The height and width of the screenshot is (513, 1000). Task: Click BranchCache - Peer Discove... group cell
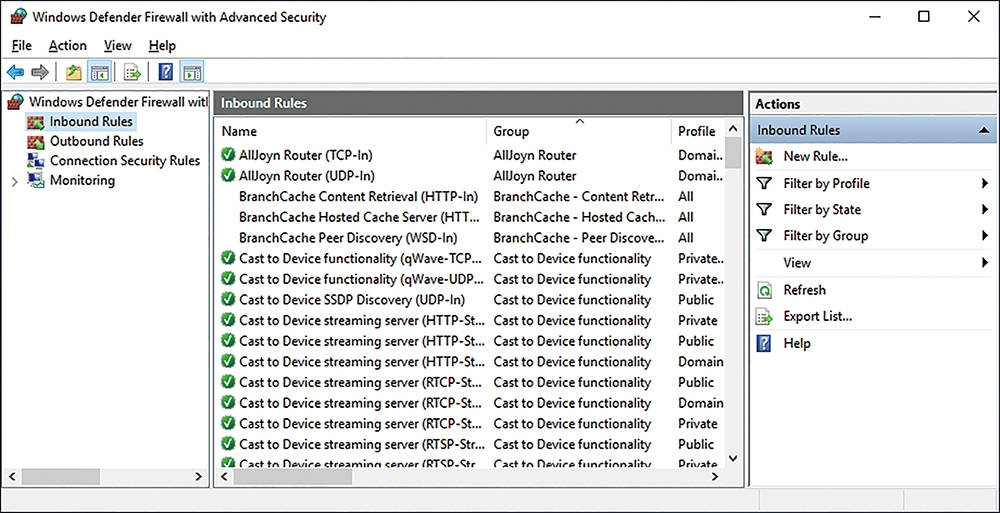click(579, 237)
